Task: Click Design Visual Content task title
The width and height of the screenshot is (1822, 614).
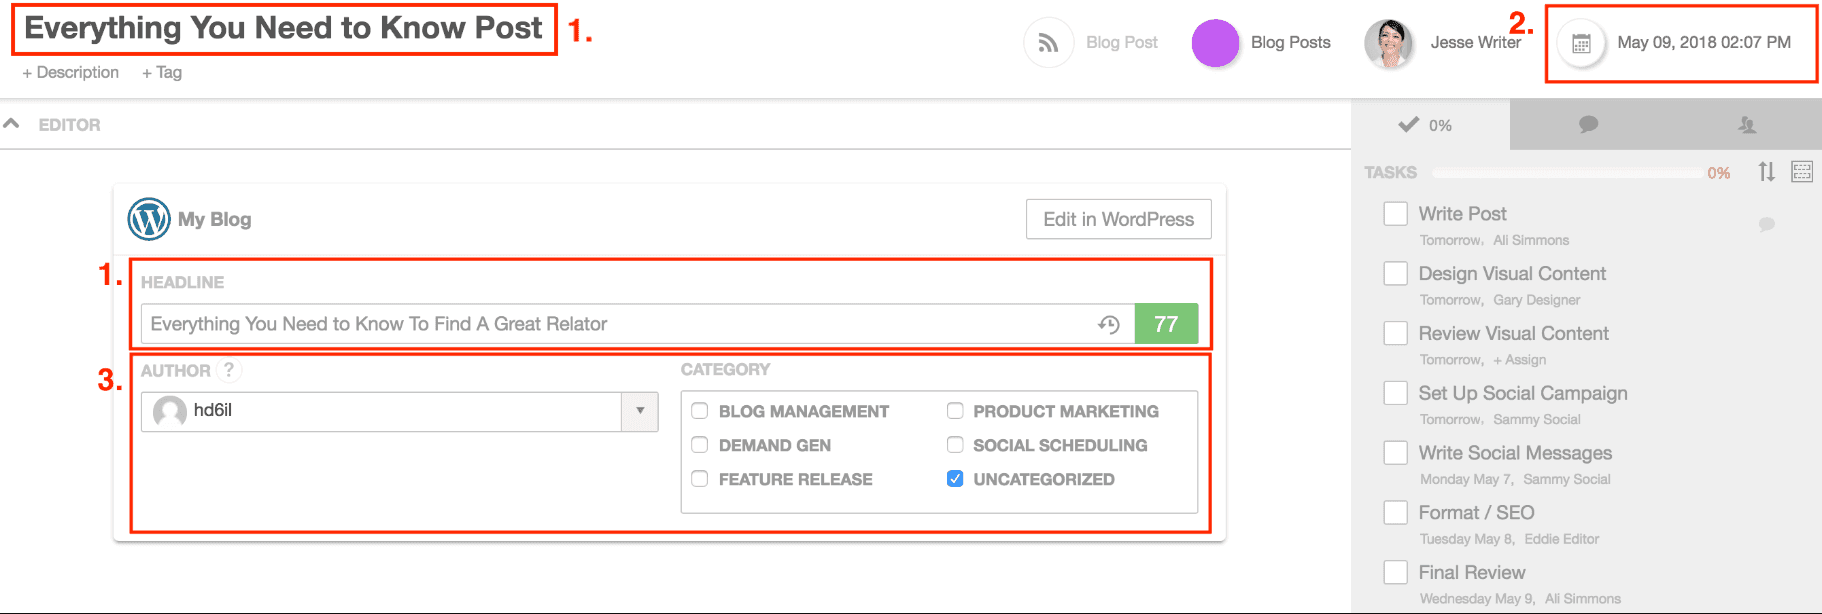Action: point(1512,273)
